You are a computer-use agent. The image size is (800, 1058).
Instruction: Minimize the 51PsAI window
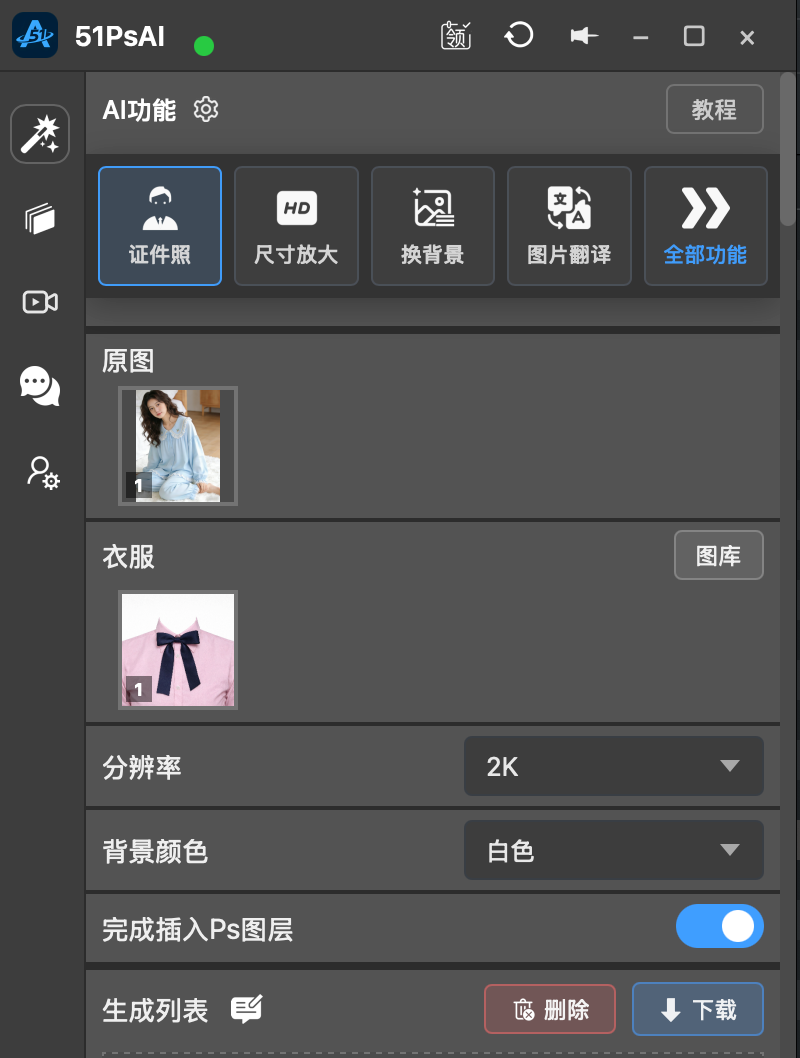click(641, 37)
